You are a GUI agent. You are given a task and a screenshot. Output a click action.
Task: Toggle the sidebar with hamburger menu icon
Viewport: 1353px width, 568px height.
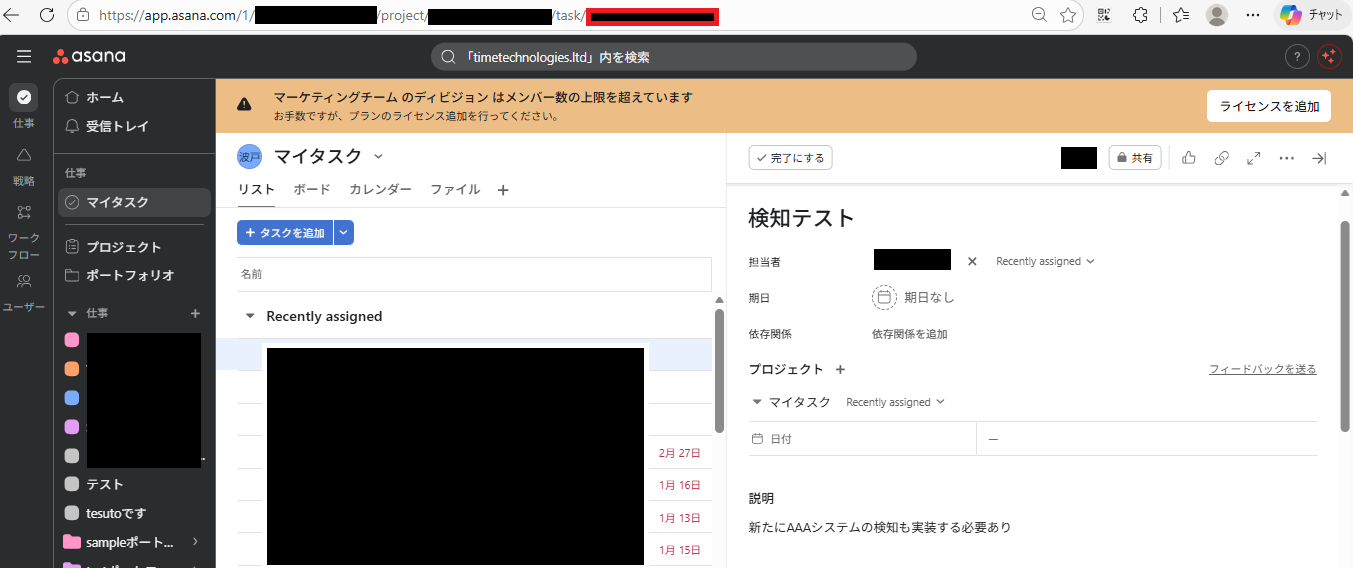coord(23,57)
